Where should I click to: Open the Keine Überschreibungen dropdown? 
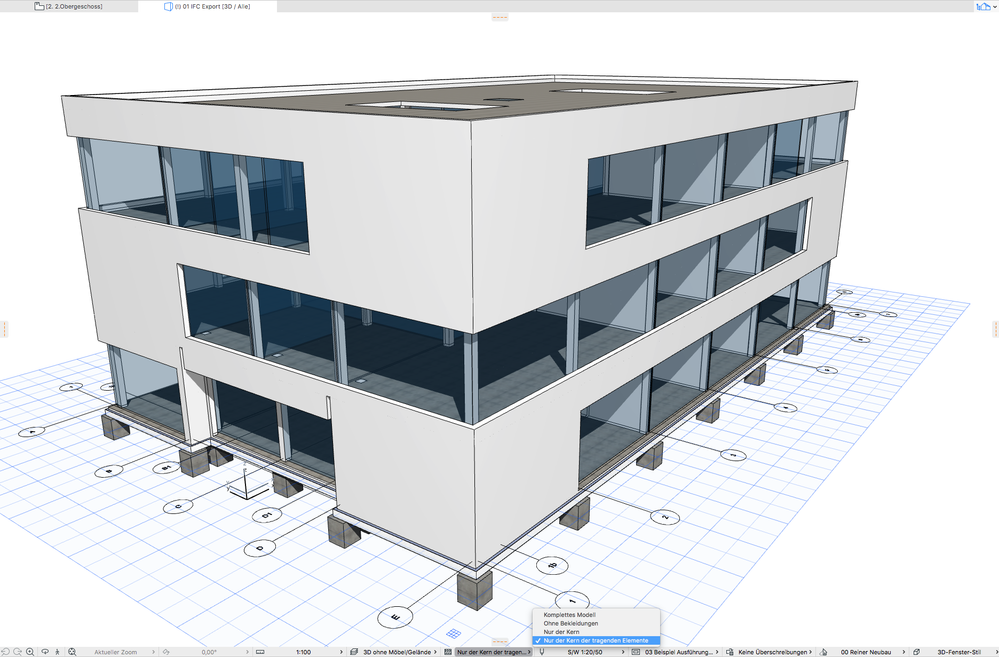click(775, 652)
